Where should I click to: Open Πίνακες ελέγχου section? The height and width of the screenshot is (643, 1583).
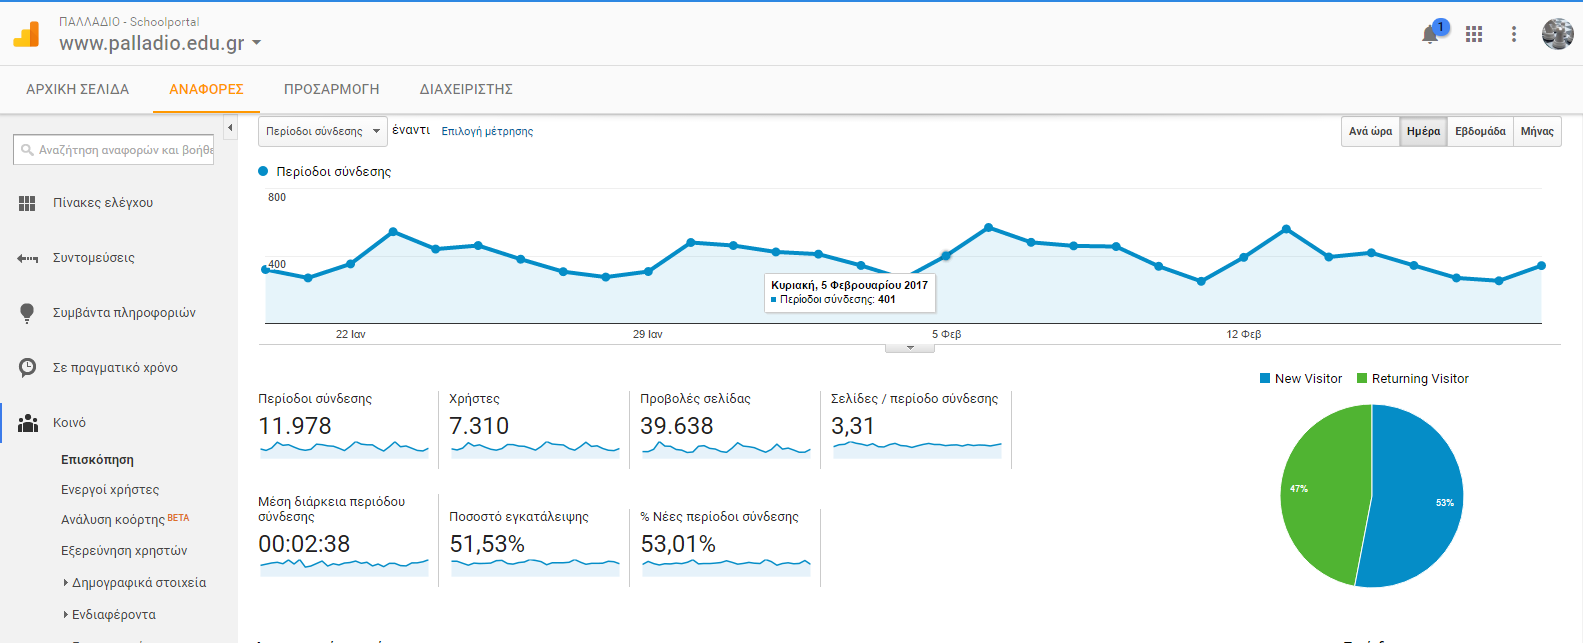103,203
